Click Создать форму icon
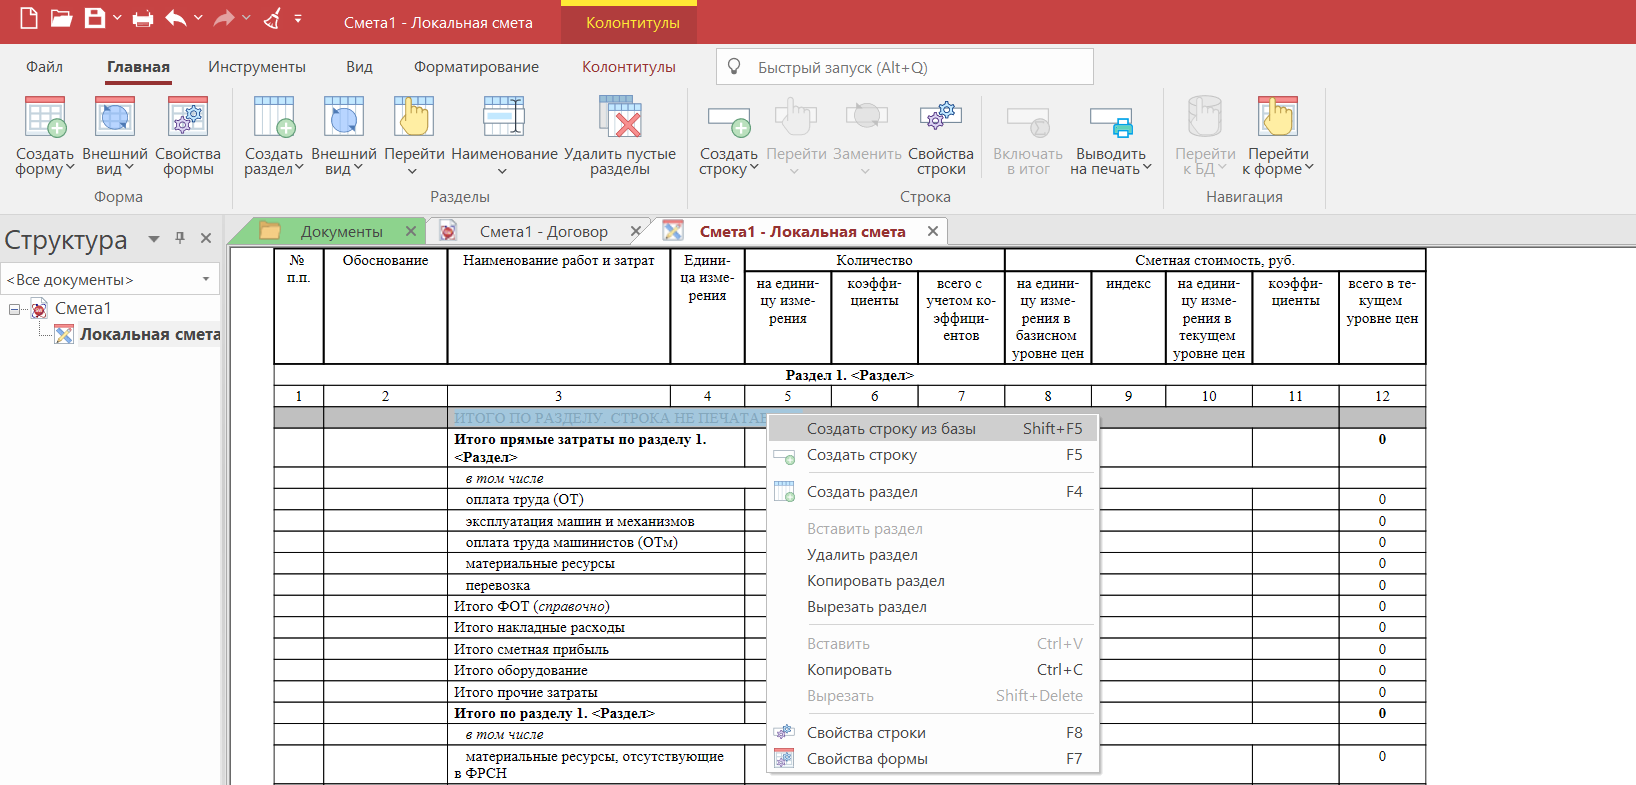This screenshot has width=1636, height=785. (45, 117)
